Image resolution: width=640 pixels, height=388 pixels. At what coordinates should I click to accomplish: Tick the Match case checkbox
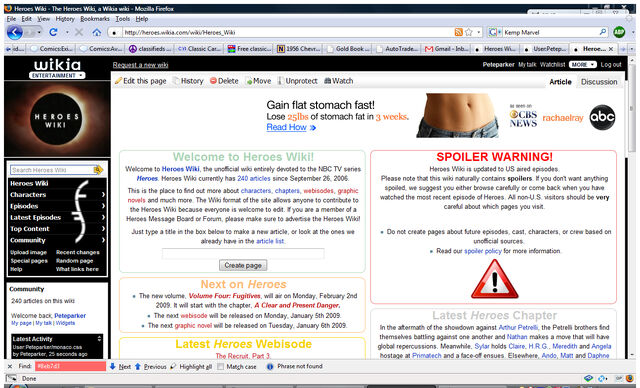click(x=220, y=367)
